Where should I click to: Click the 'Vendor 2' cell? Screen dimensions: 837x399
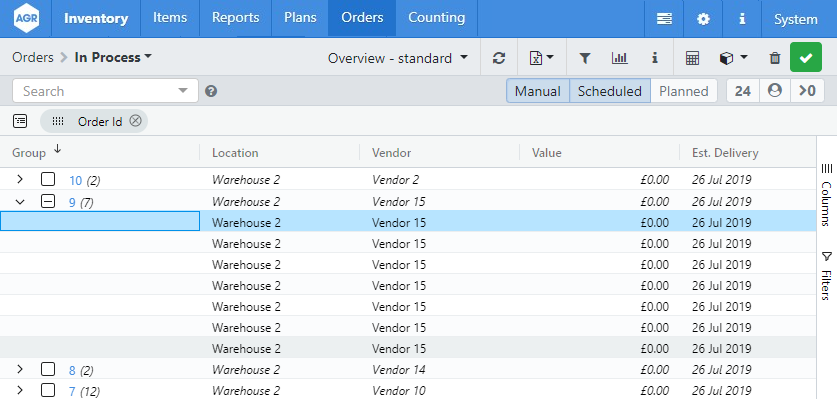pos(439,179)
